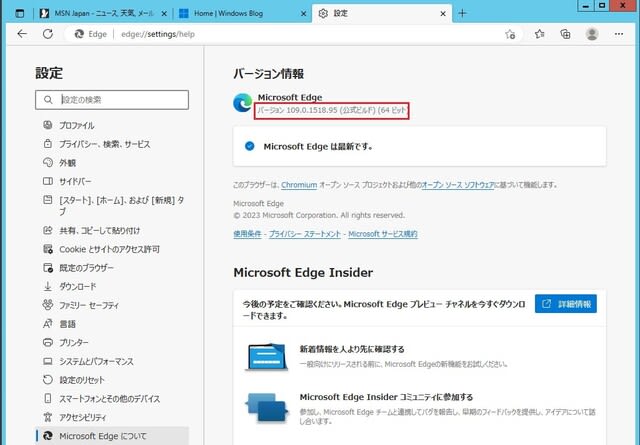The image size is (640, 445).
Task: Open the Collections icon
Action: coord(565,34)
